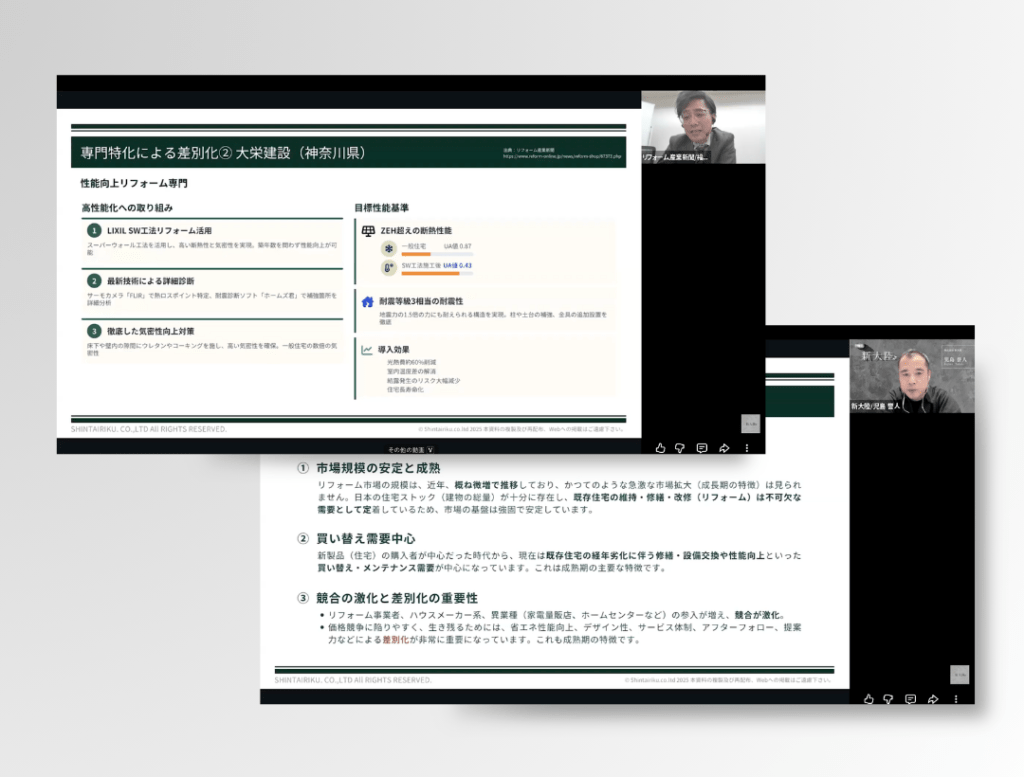The image size is (1024, 777).
Task: Share the lower video via arrow icon
Action: [x=932, y=698]
